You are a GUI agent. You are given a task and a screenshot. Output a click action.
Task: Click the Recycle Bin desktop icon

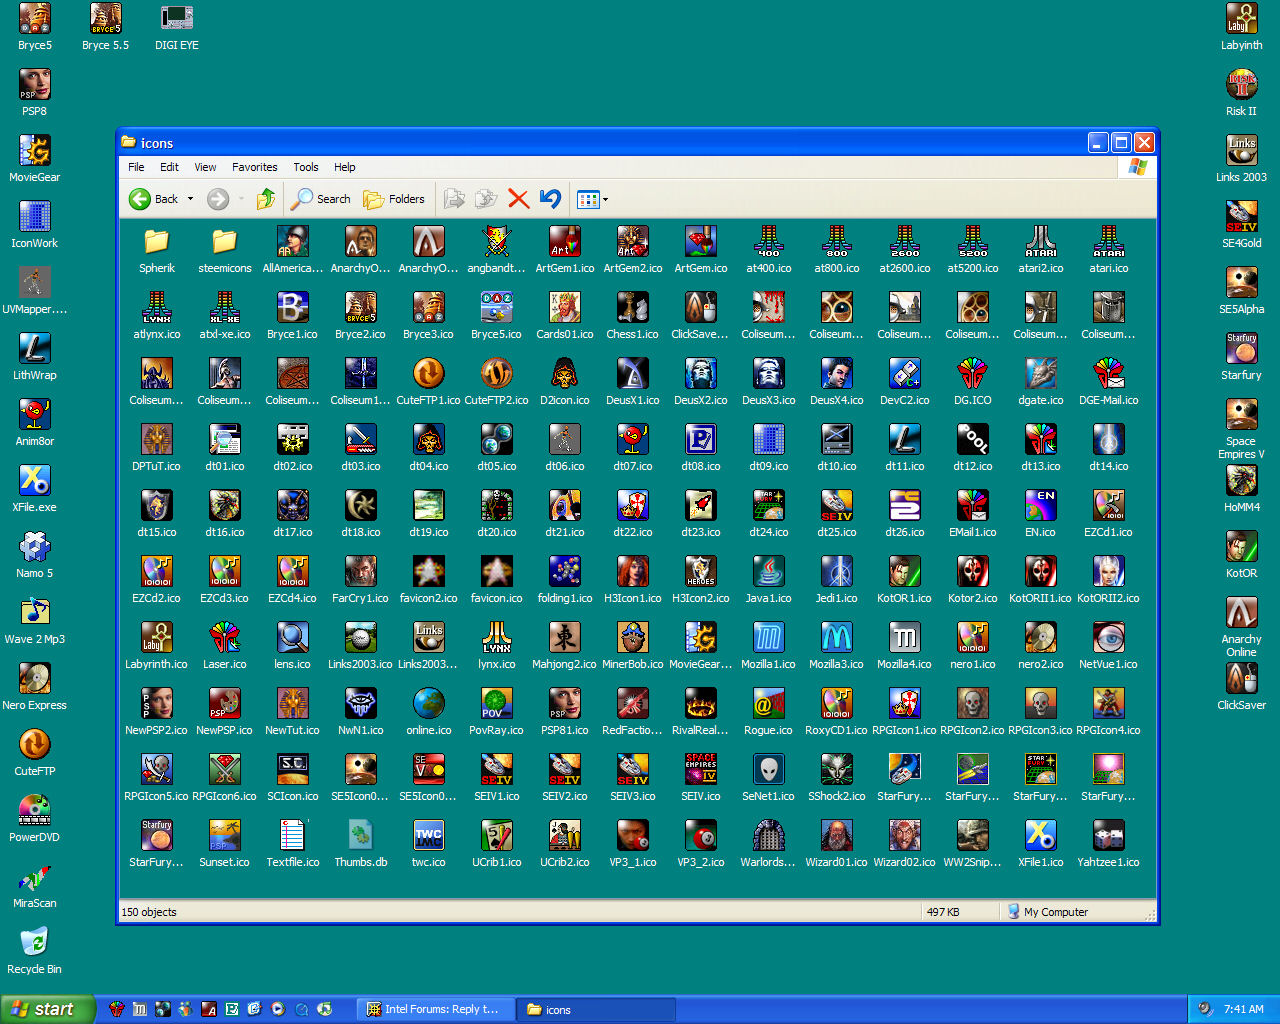pyautogui.click(x=34, y=943)
